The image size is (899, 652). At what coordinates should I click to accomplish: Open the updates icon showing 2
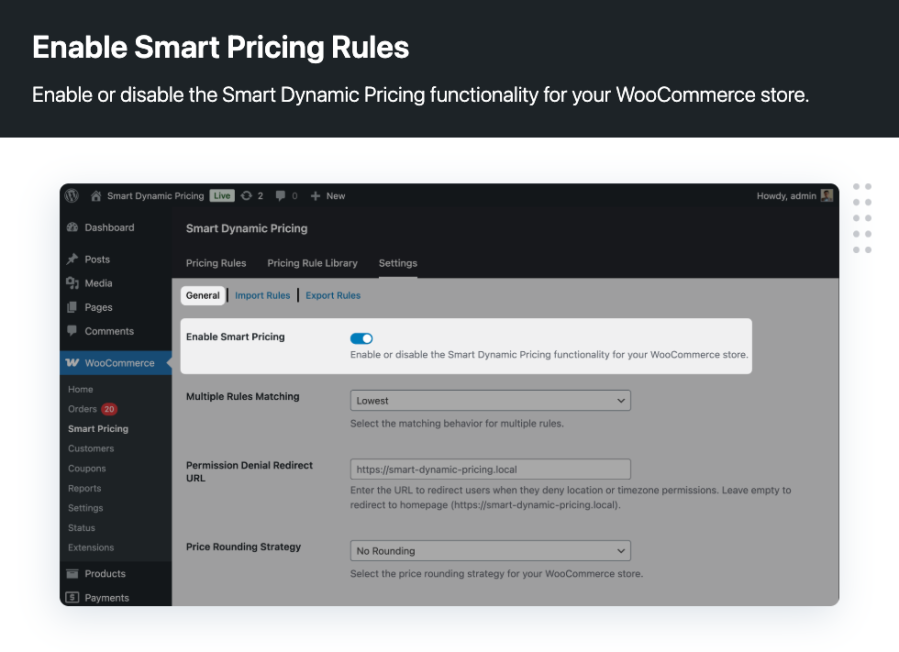[246, 196]
